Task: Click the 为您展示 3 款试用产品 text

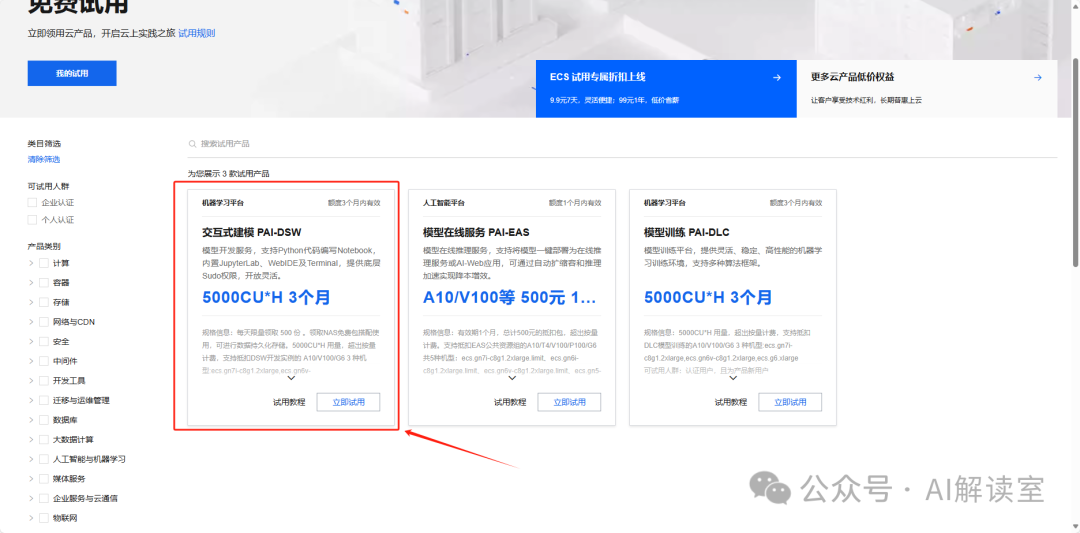Action: (x=229, y=174)
